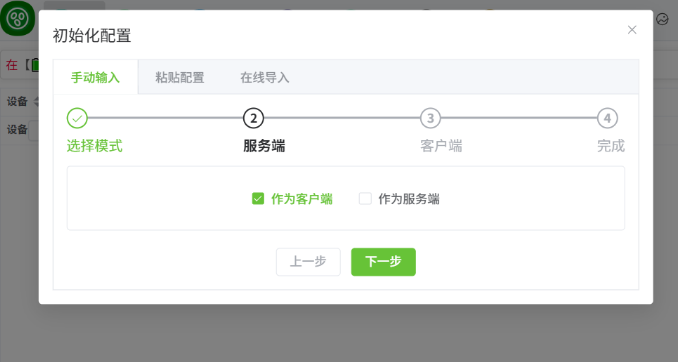Open the 在线导入 tab
Viewport: 678px width, 362px height.
coord(265,77)
